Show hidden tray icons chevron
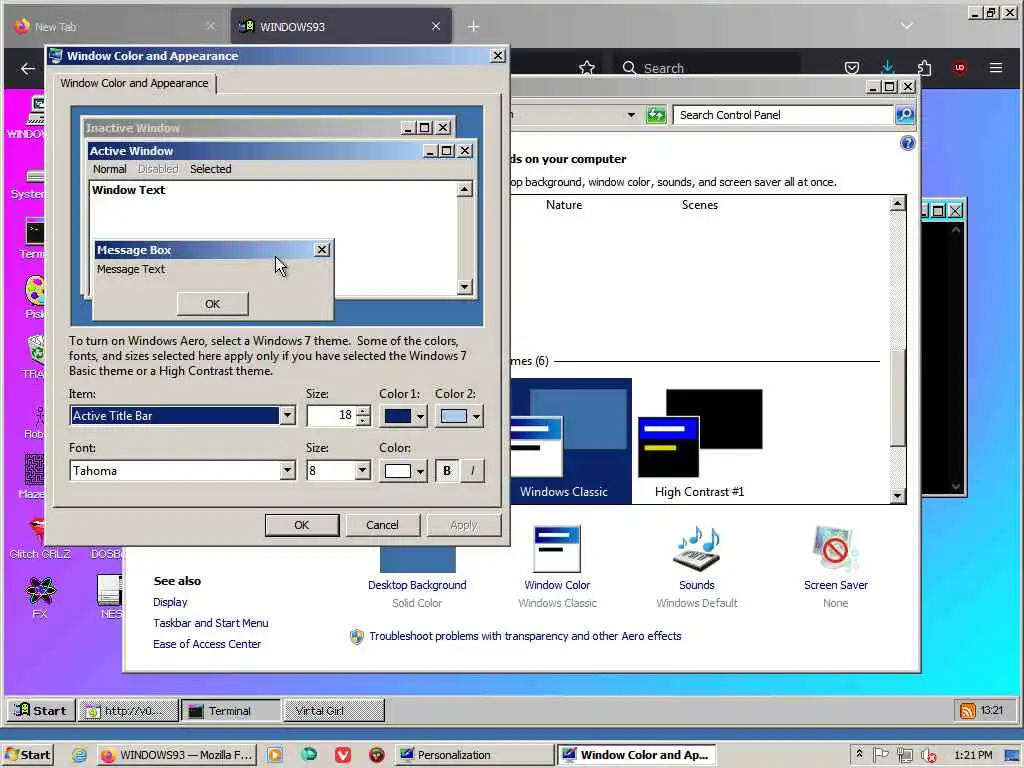The height and width of the screenshot is (768, 1024). [x=859, y=754]
